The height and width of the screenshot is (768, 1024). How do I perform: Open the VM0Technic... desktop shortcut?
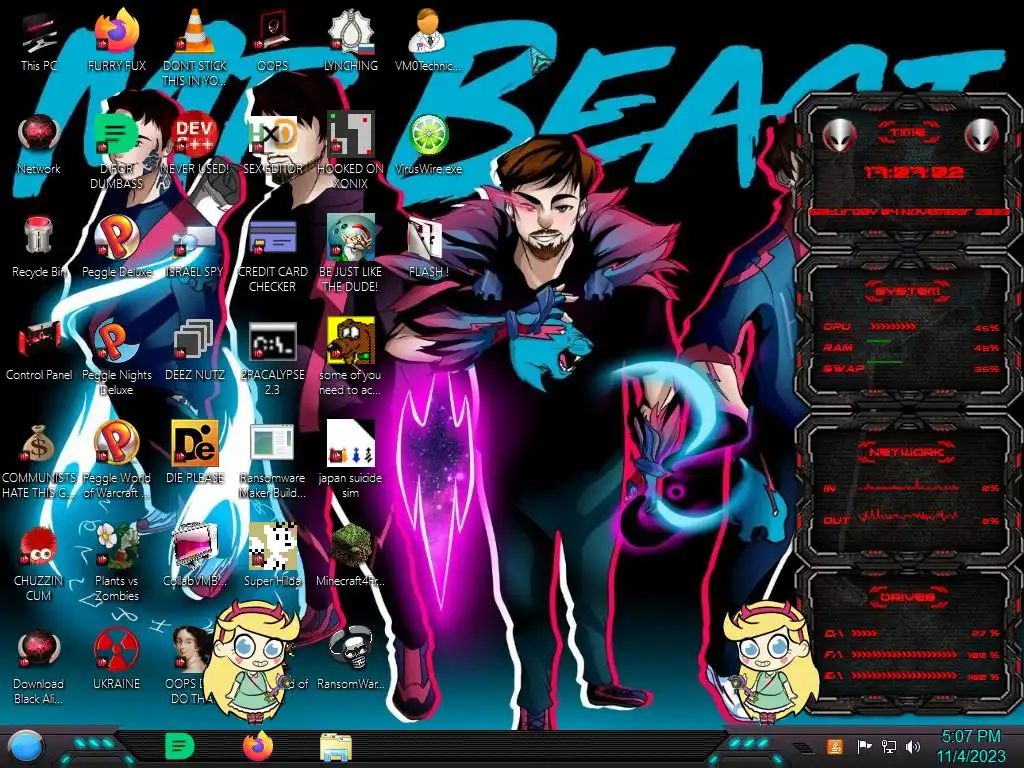click(x=428, y=40)
